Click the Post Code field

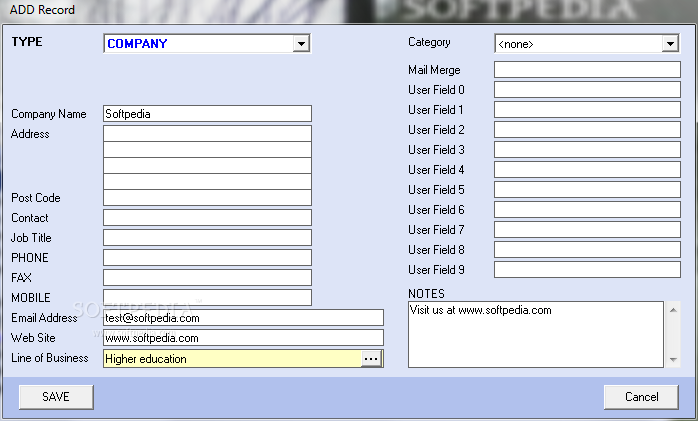click(x=207, y=198)
